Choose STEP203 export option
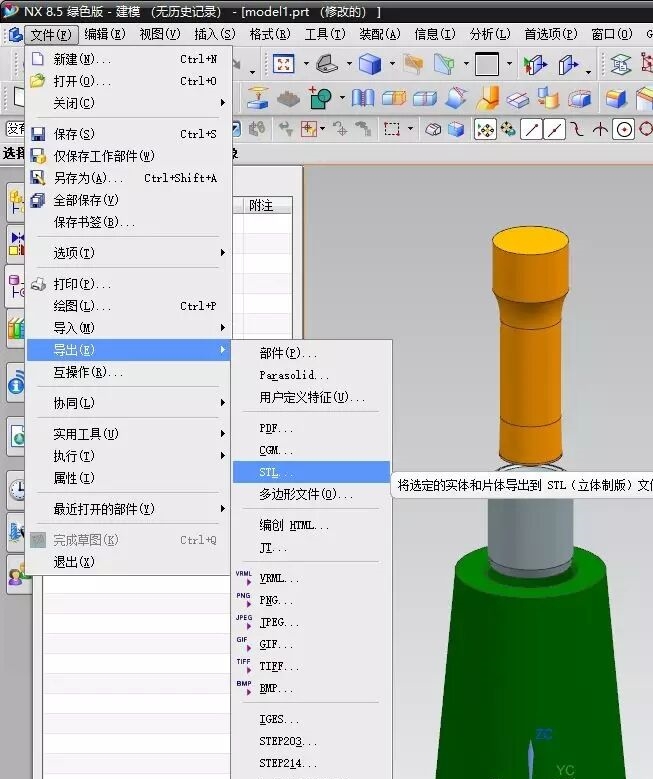This screenshot has height=779, width=653. 311,741
